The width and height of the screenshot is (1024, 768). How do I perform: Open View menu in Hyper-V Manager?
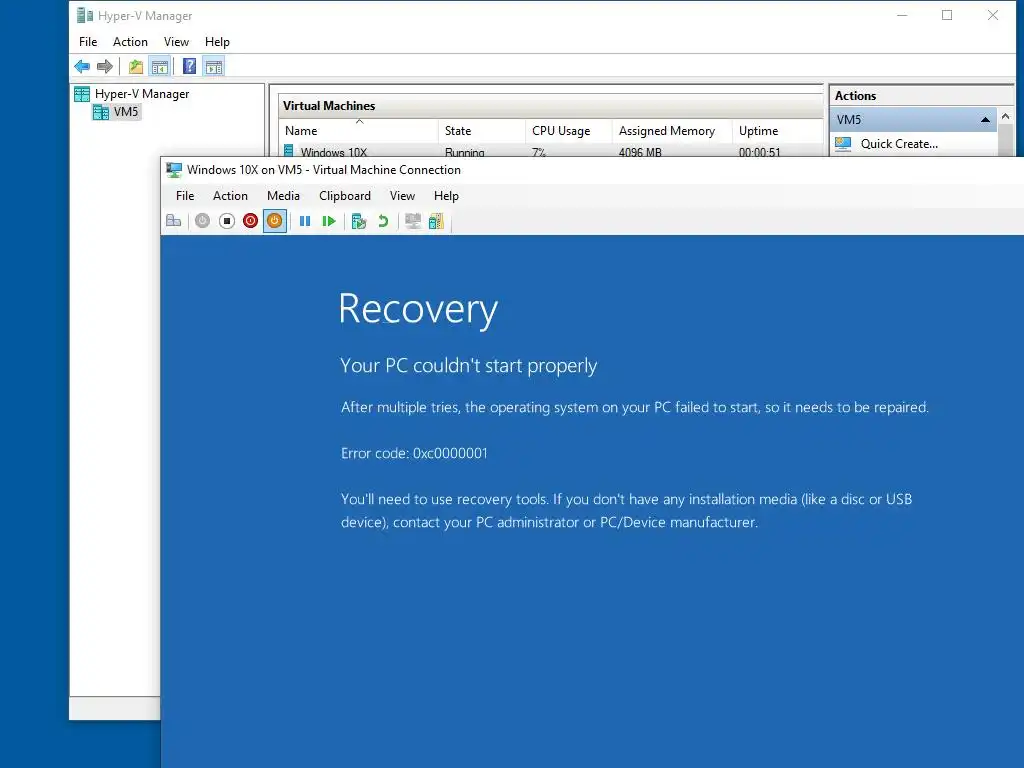pyautogui.click(x=176, y=42)
